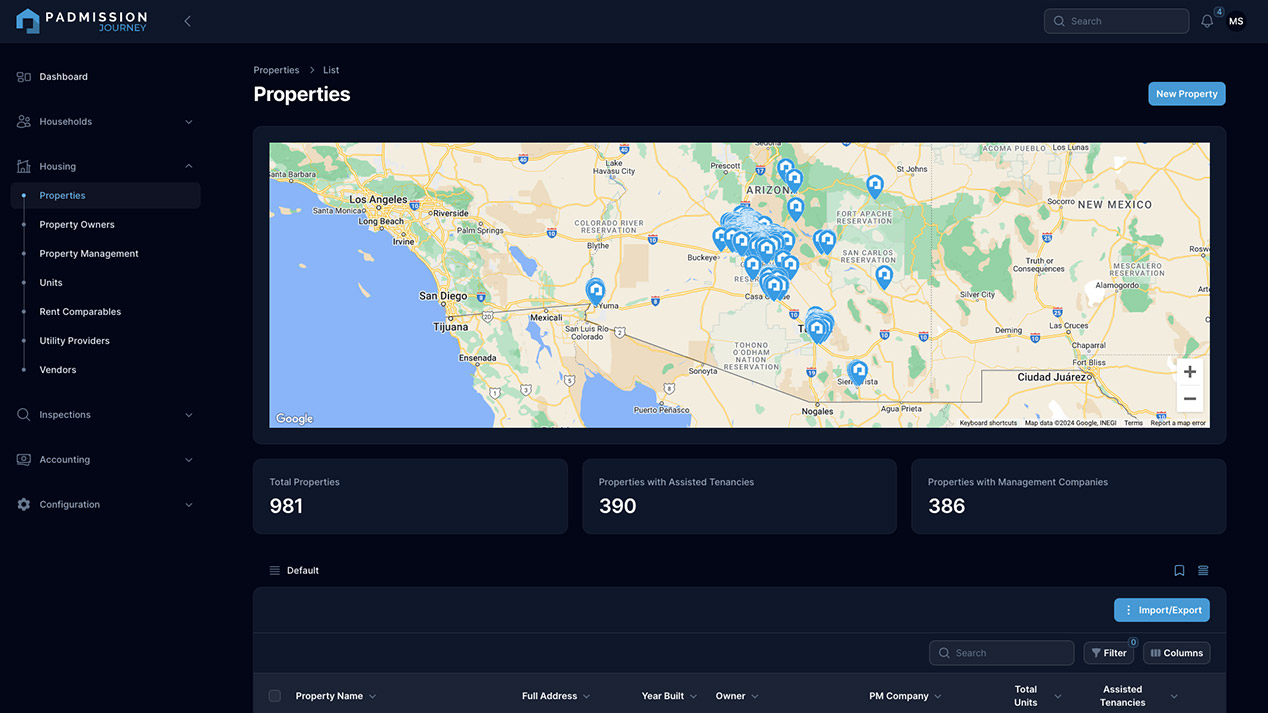1268x713 pixels.
Task: Click the Housing building icon
Action: point(24,167)
